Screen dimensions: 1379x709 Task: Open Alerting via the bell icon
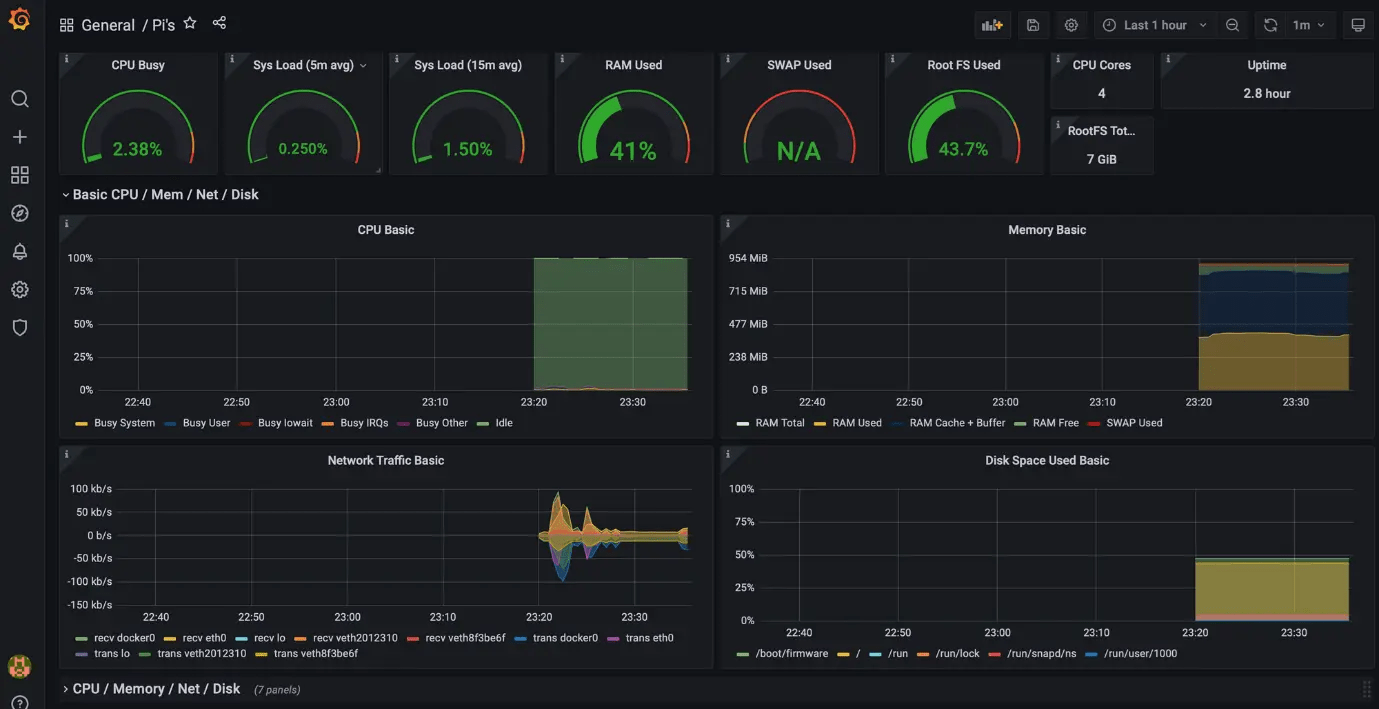pyautogui.click(x=20, y=251)
